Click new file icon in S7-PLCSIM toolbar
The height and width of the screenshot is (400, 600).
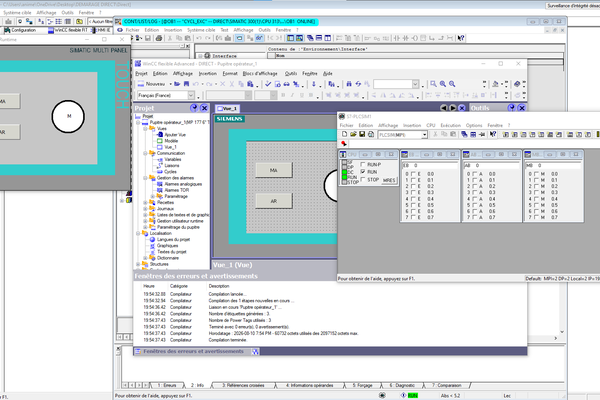(344, 134)
